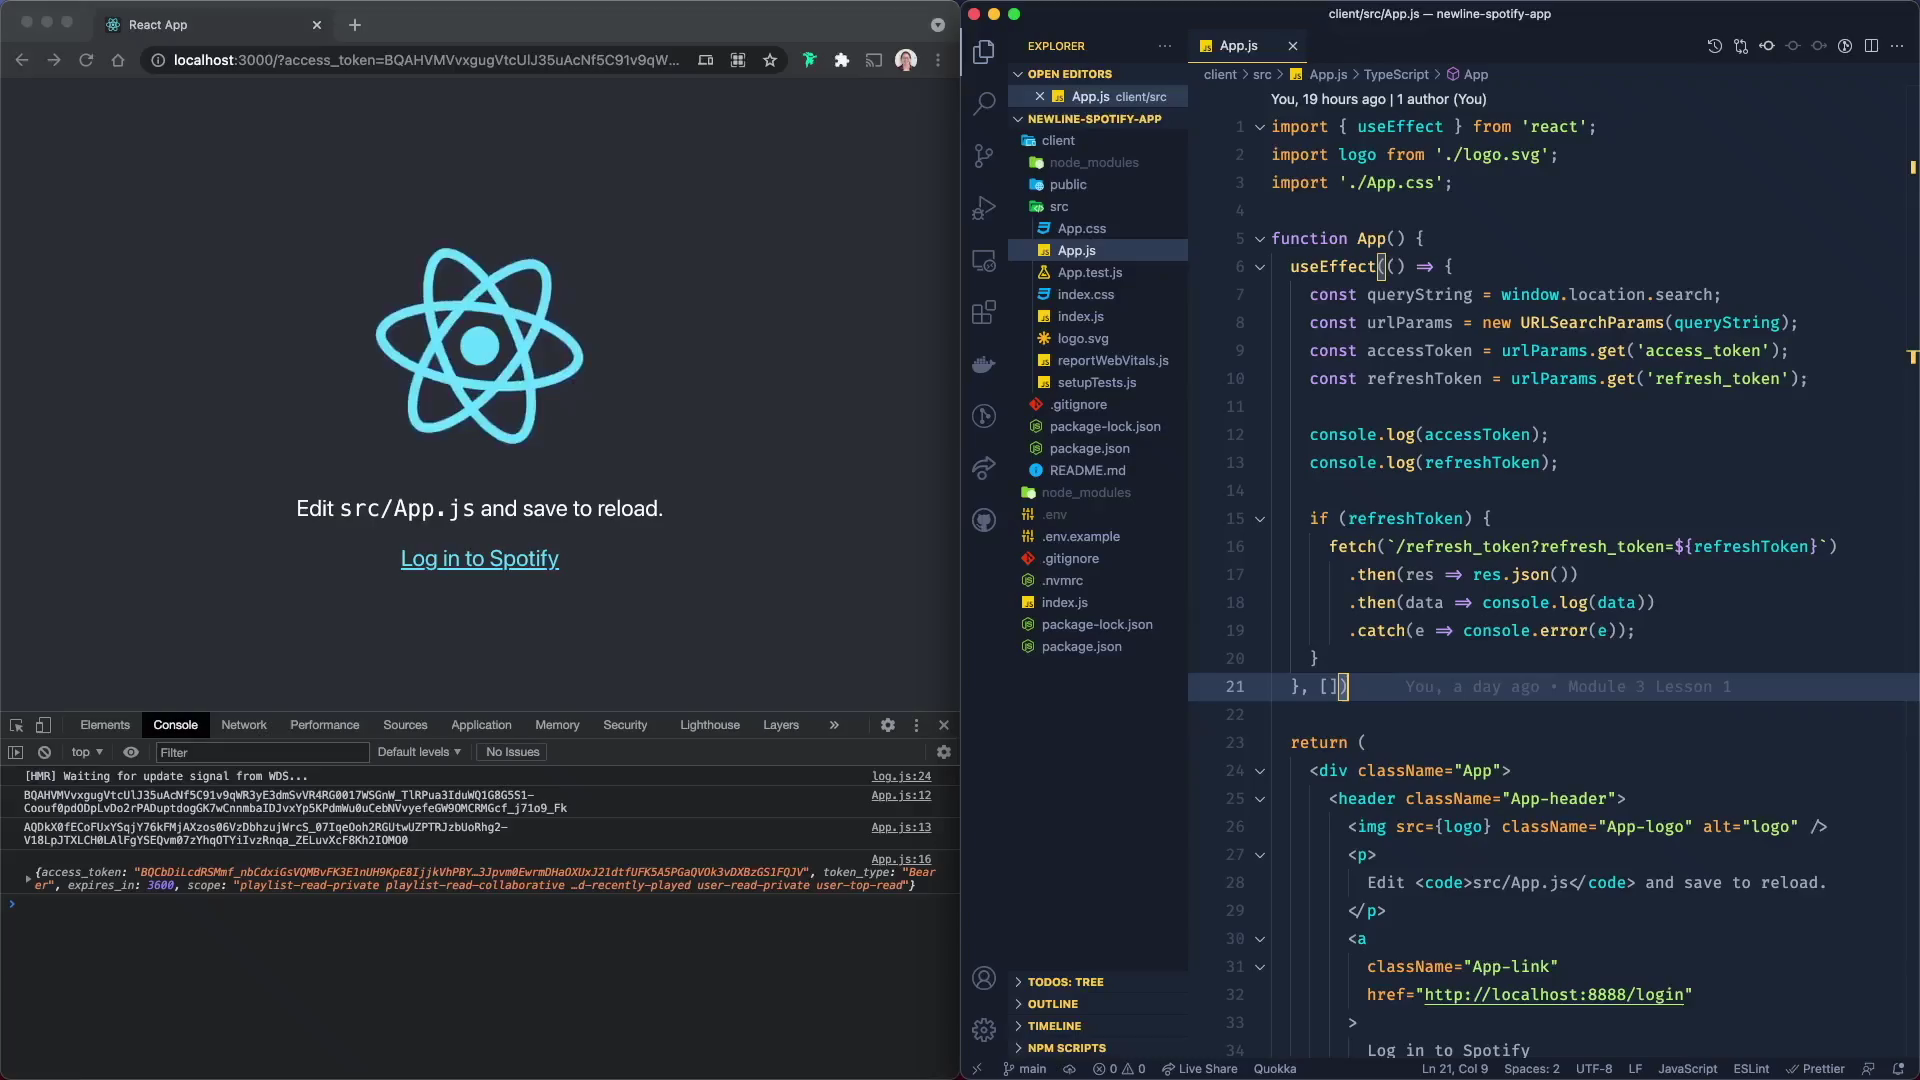This screenshot has height=1080, width=1920.
Task: Select package-lock.json under client folder
Action: (1104, 427)
